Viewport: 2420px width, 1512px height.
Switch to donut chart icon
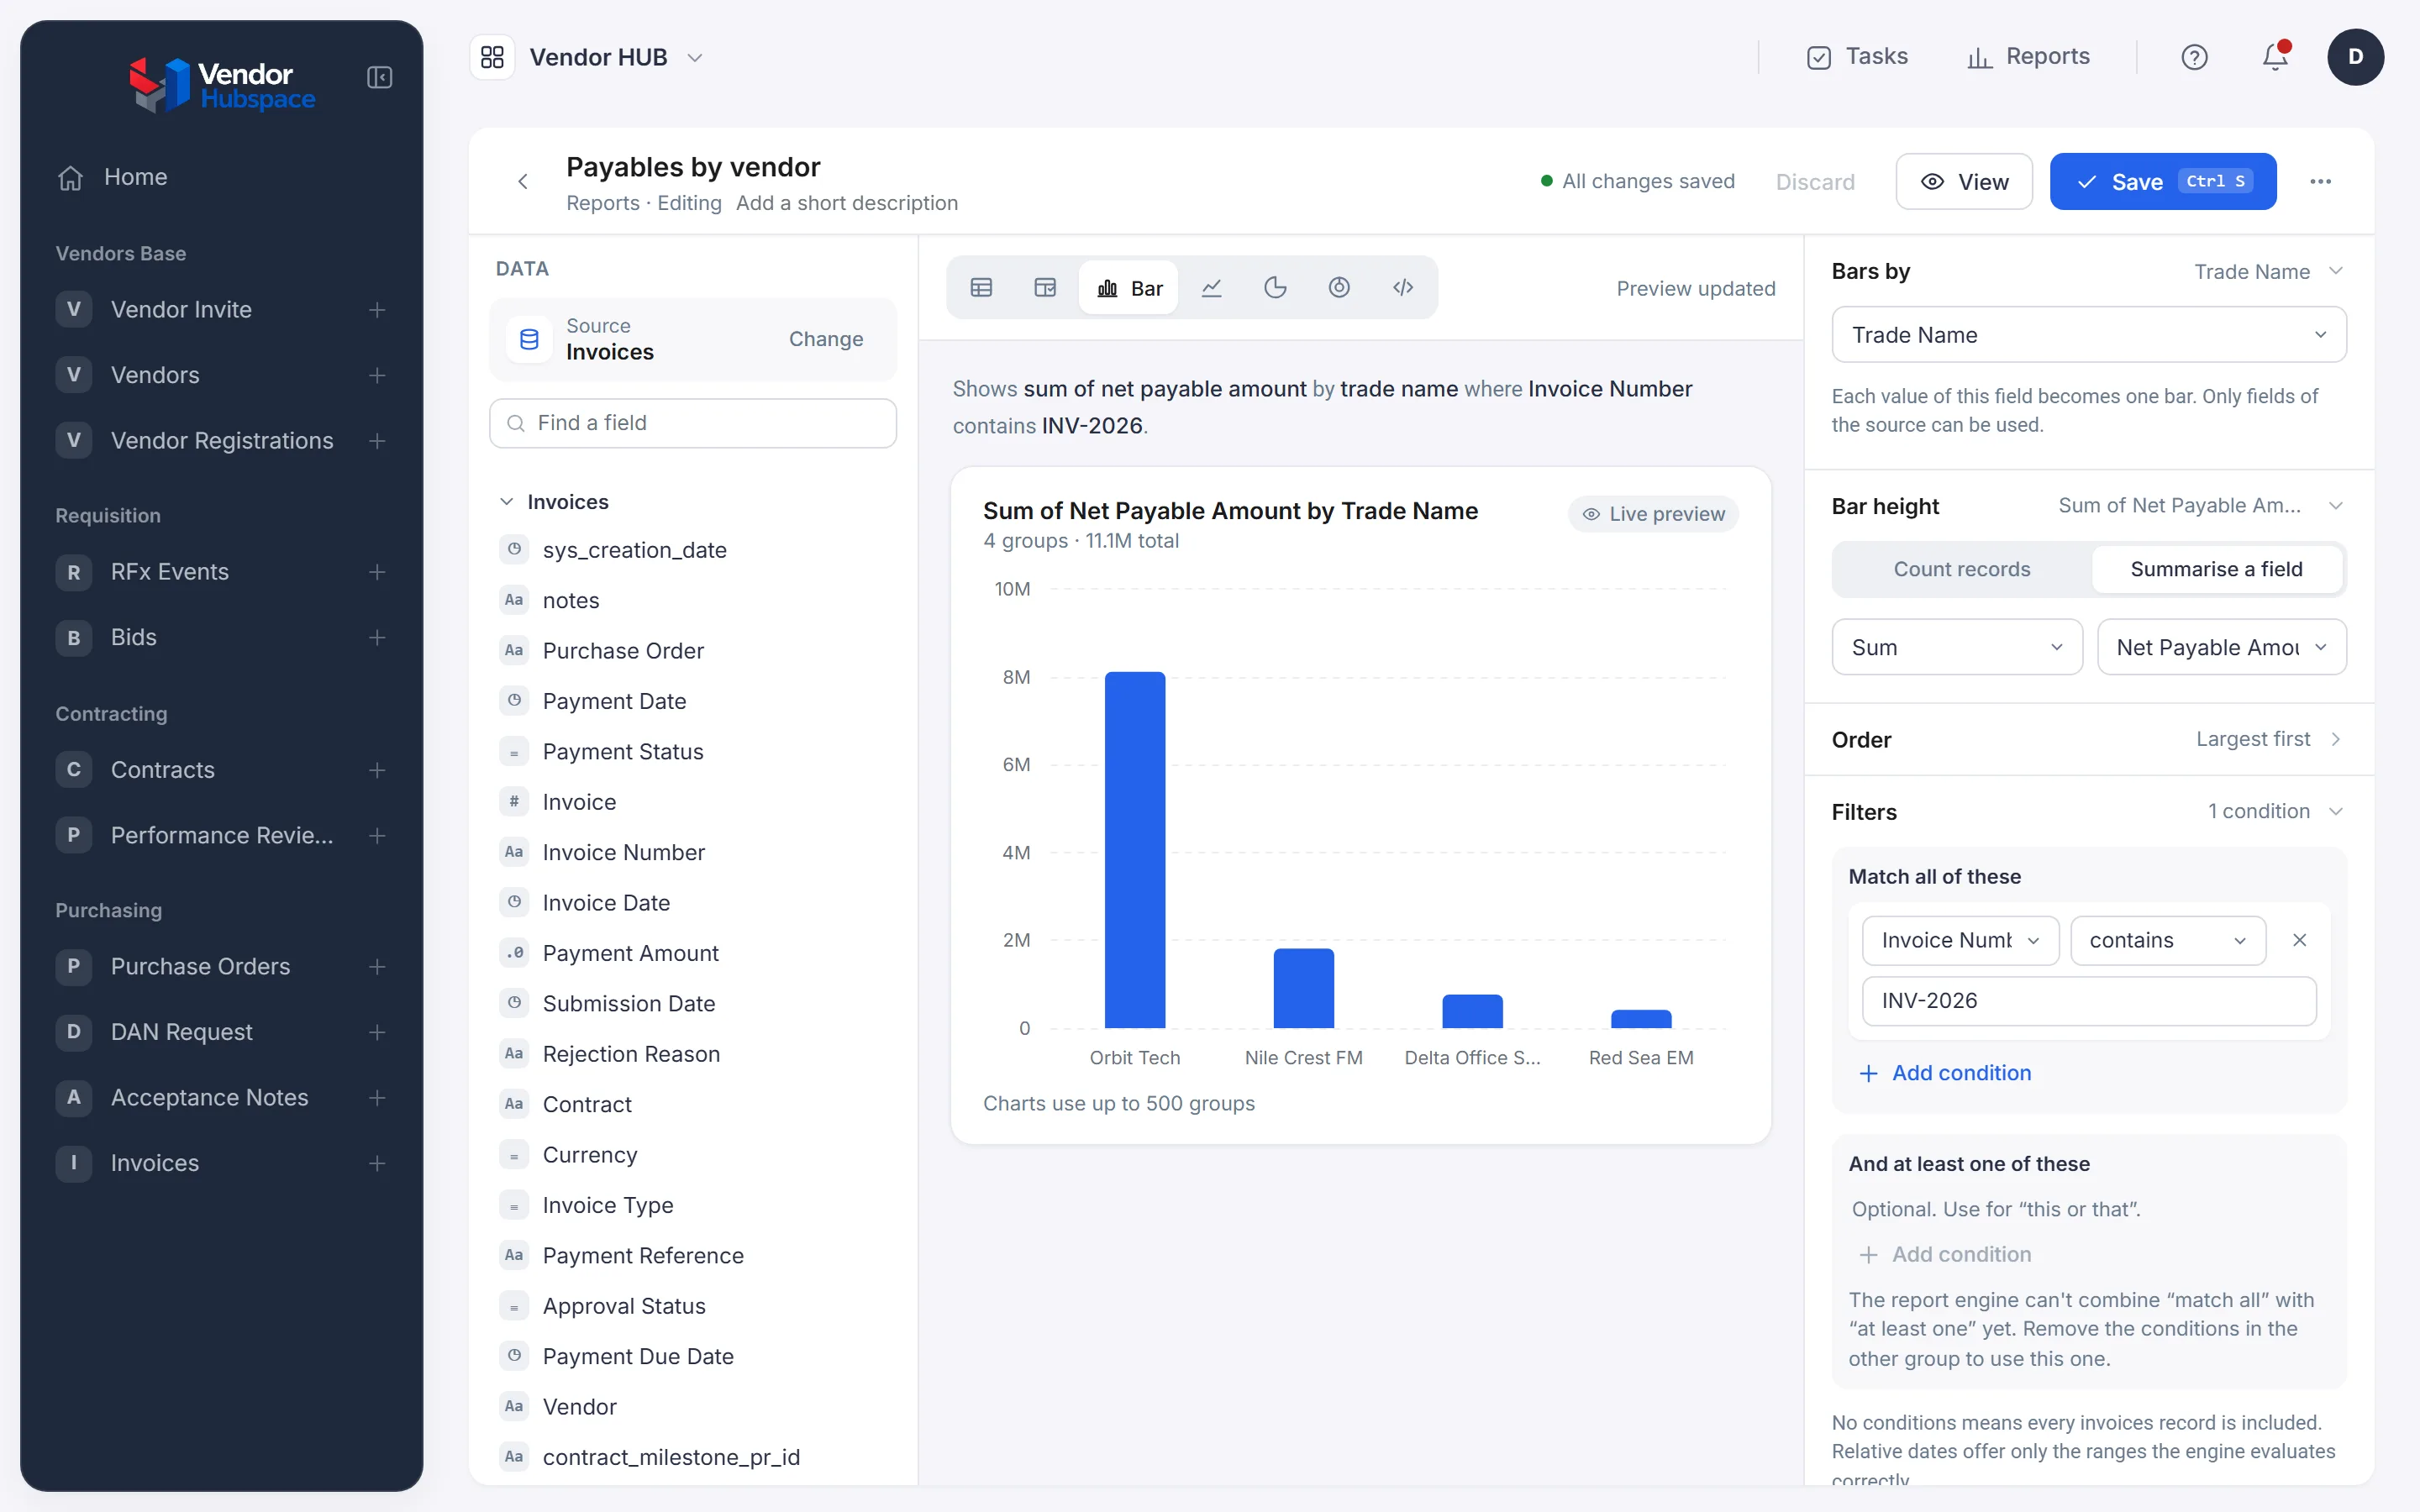[x=1339, y=288]
